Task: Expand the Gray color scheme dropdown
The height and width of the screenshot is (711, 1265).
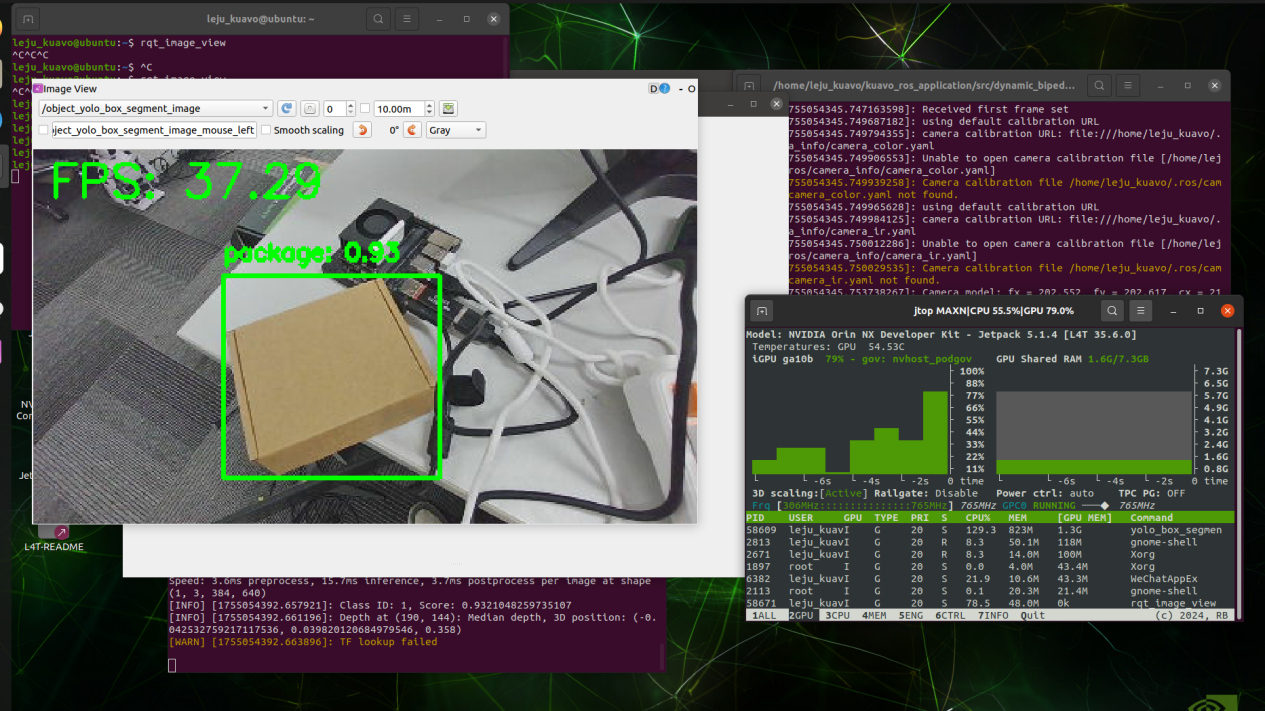Action: pos(455,130)
